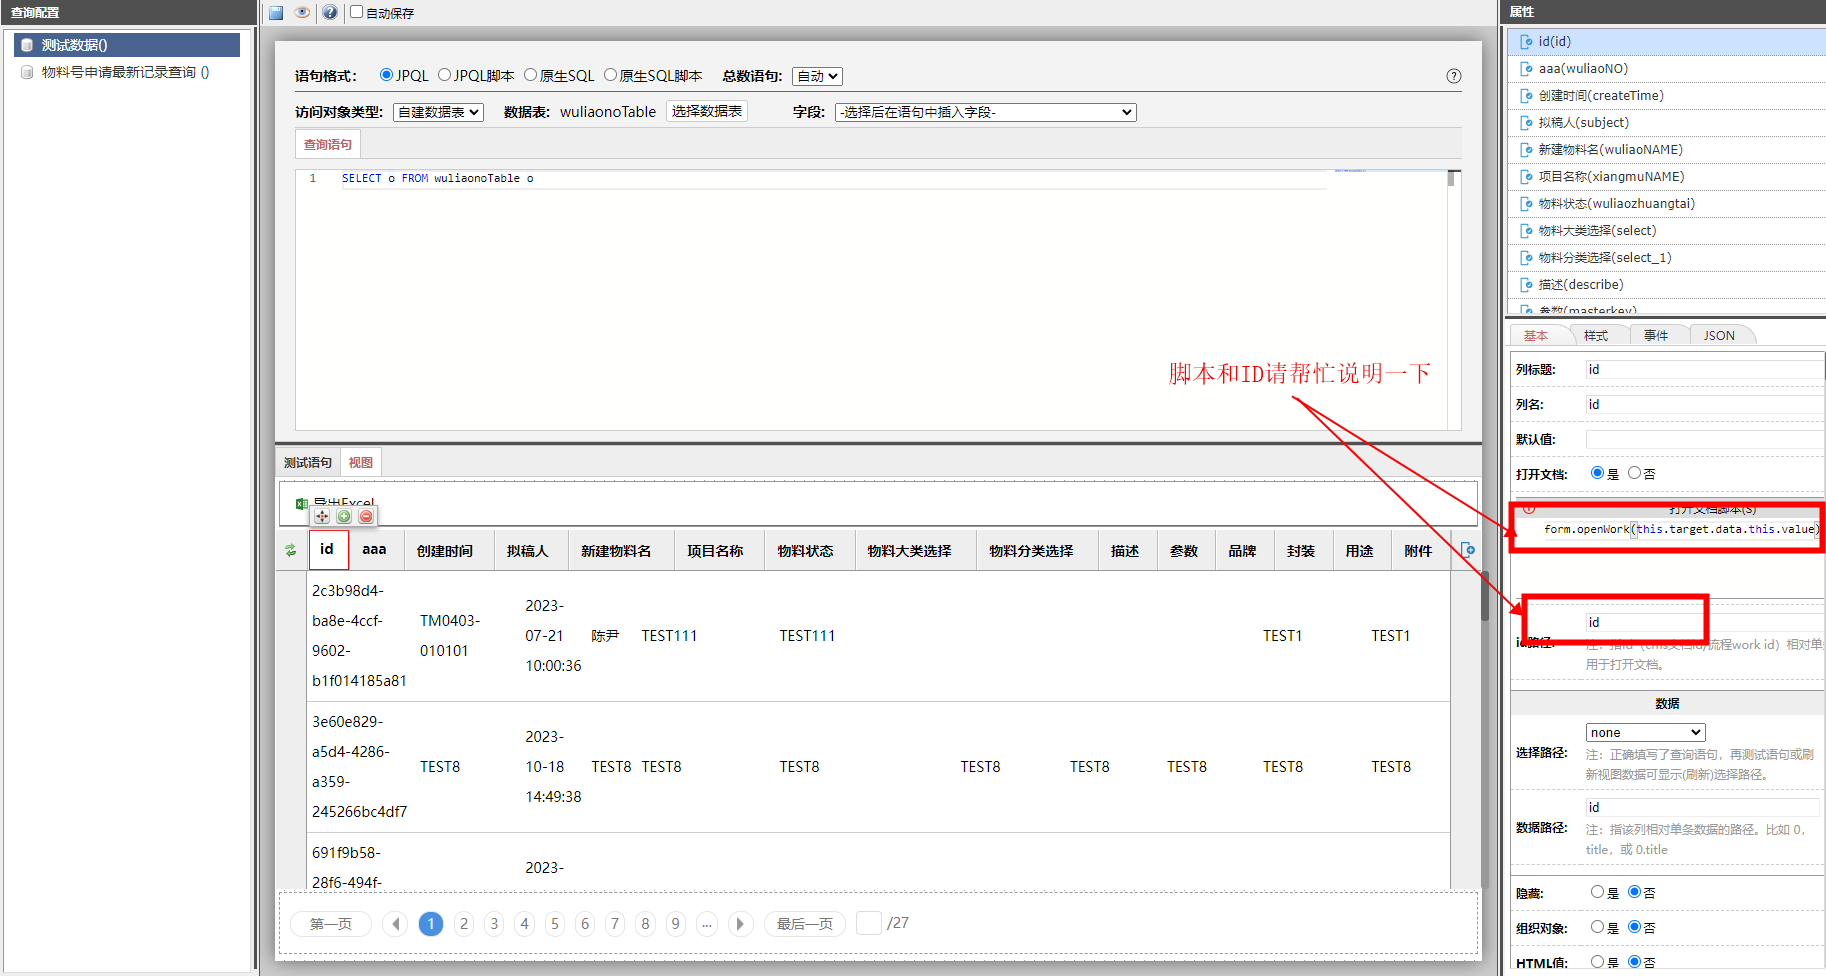
Task: Go to 最后一页 in pagination
Action: [804, 924]
